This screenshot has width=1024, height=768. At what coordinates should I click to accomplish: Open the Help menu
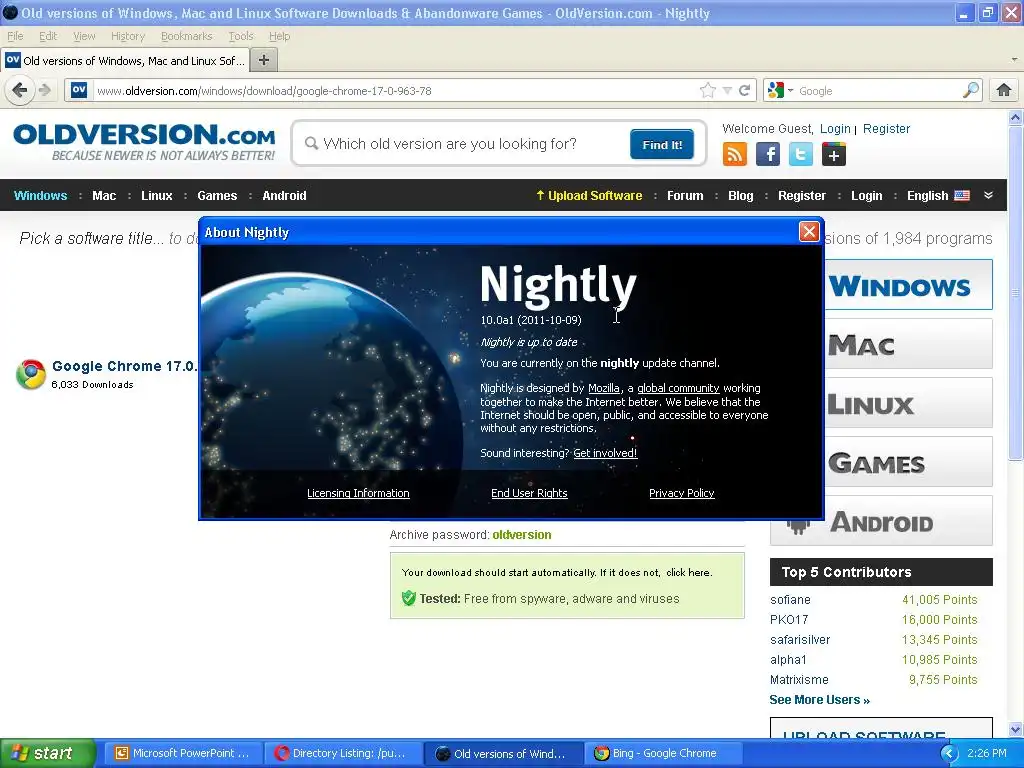click(x=280, y=36)
